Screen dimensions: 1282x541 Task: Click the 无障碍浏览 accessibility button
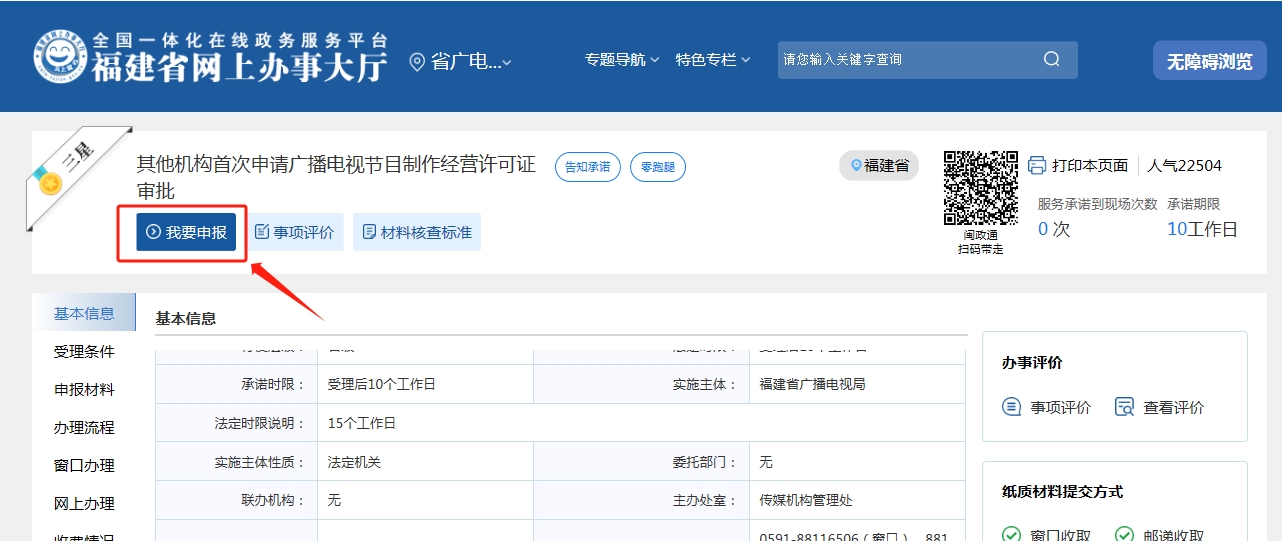tap(1209, 61)
